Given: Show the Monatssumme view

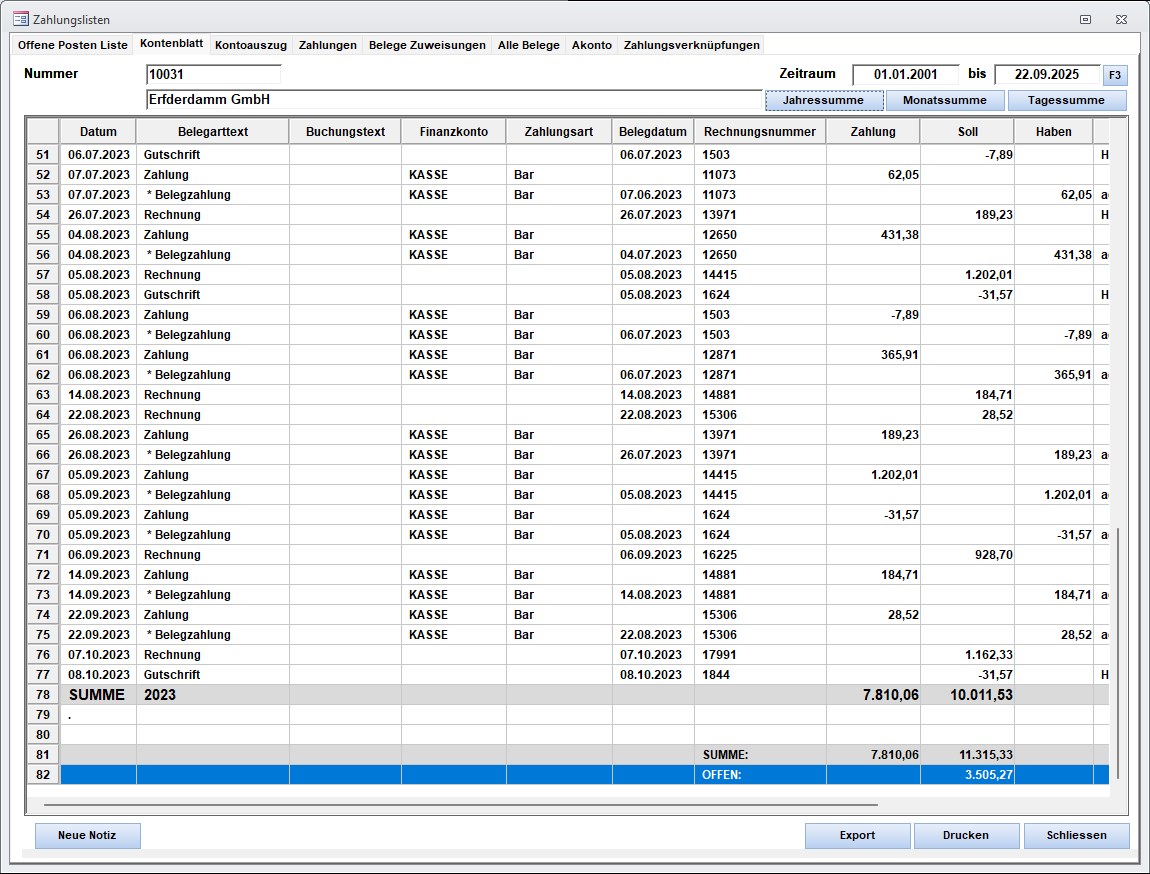Looking at the screenshot, I should [944, 100].
